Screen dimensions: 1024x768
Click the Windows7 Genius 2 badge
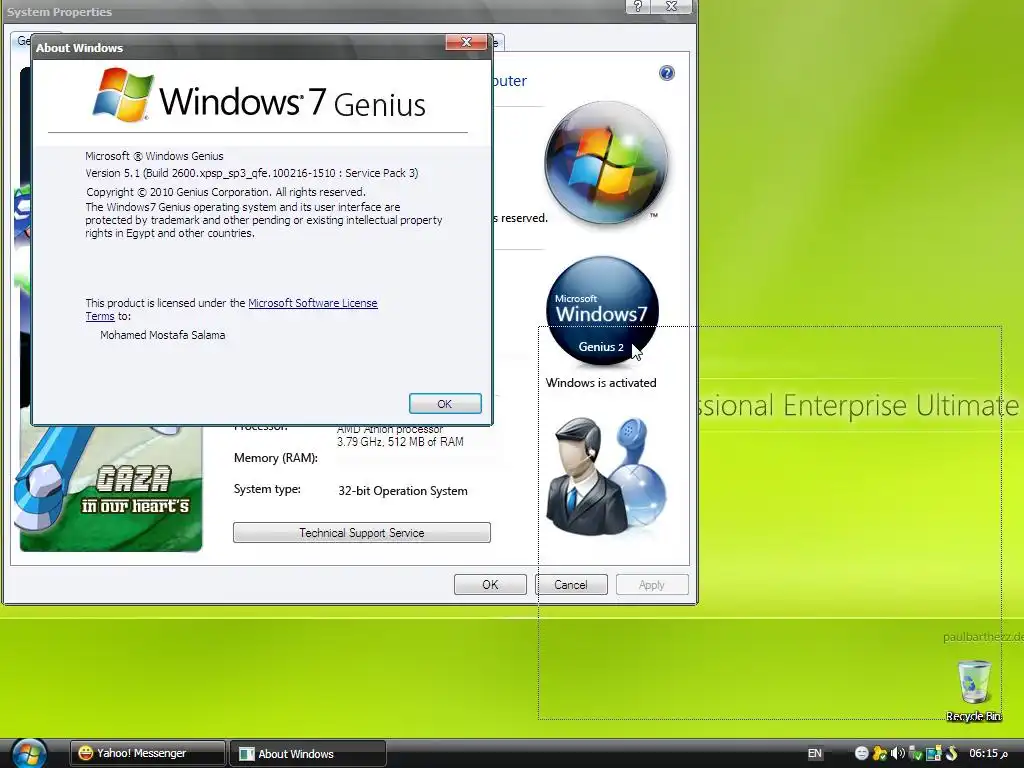click(x=601, y=311)
